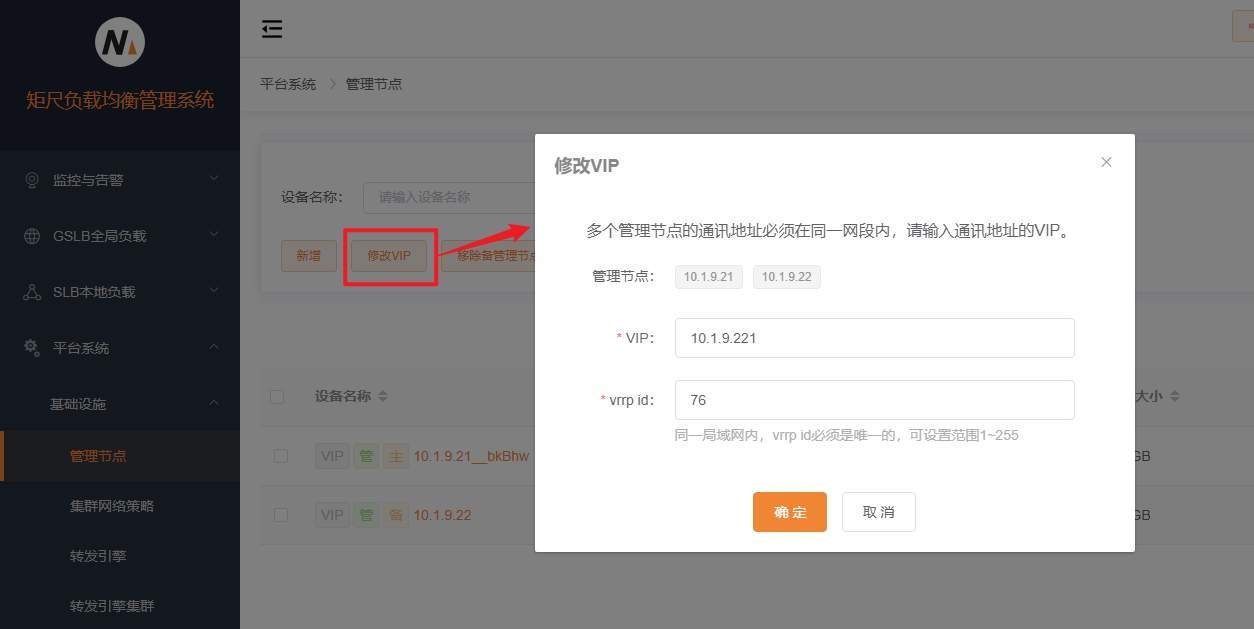Confirm the VIP change with 确定 button
The height and width of the screenshot is (629, 1254).
coord(789,511)
